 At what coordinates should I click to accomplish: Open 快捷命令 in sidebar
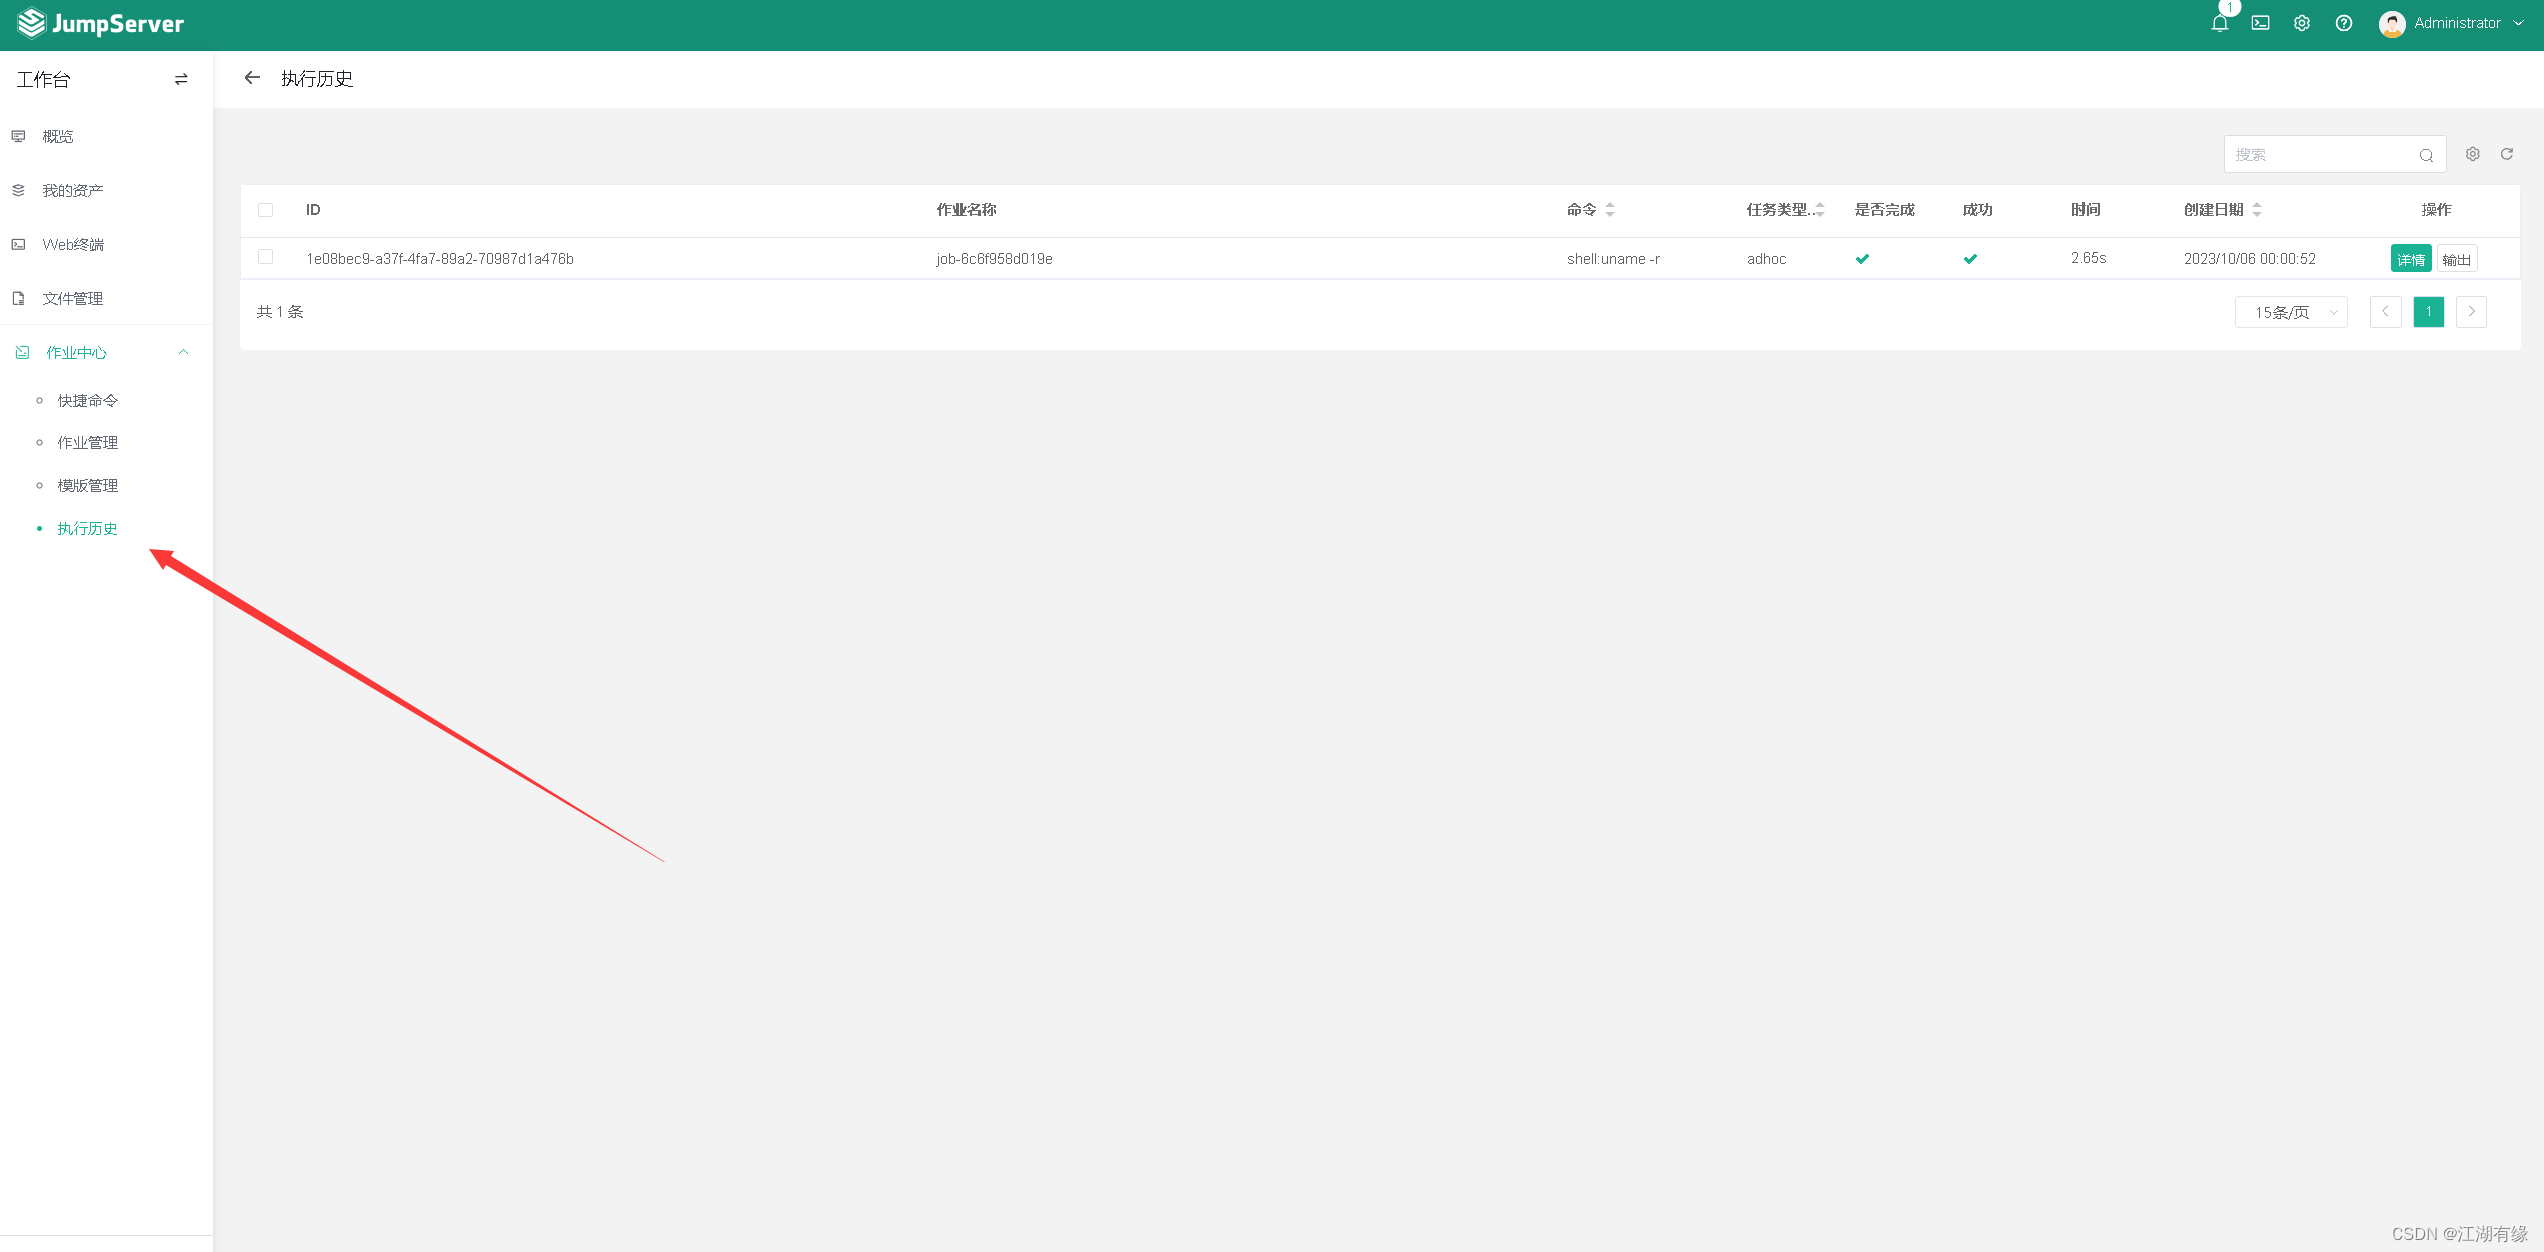88,400
